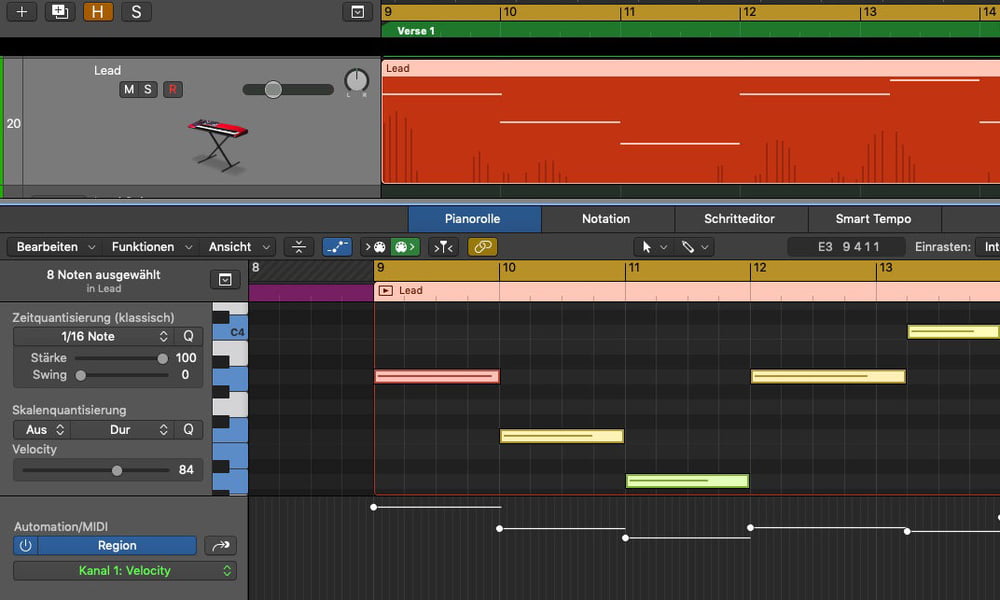Select the red keyboard instrument icon
The width and height of the screenshot is (1000, 600).
pyautogui.click(x=218, y=145)
